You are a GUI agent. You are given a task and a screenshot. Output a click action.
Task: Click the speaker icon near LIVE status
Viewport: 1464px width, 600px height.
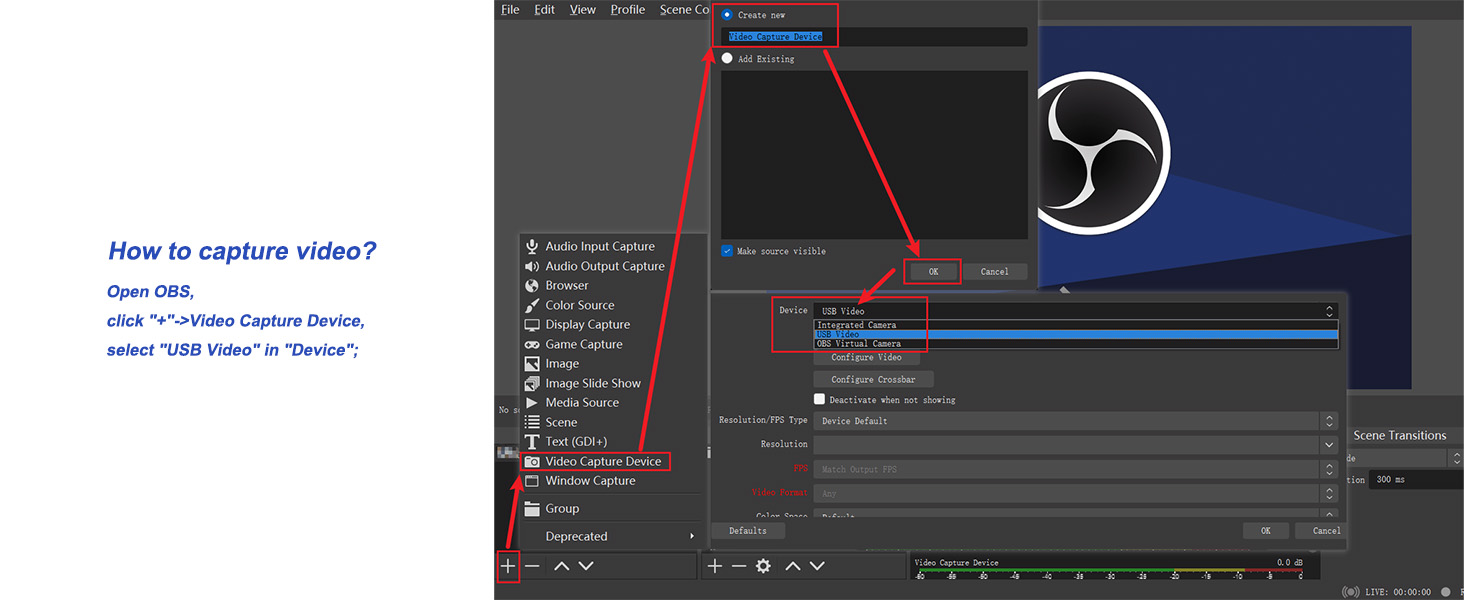pos(1351,591)
